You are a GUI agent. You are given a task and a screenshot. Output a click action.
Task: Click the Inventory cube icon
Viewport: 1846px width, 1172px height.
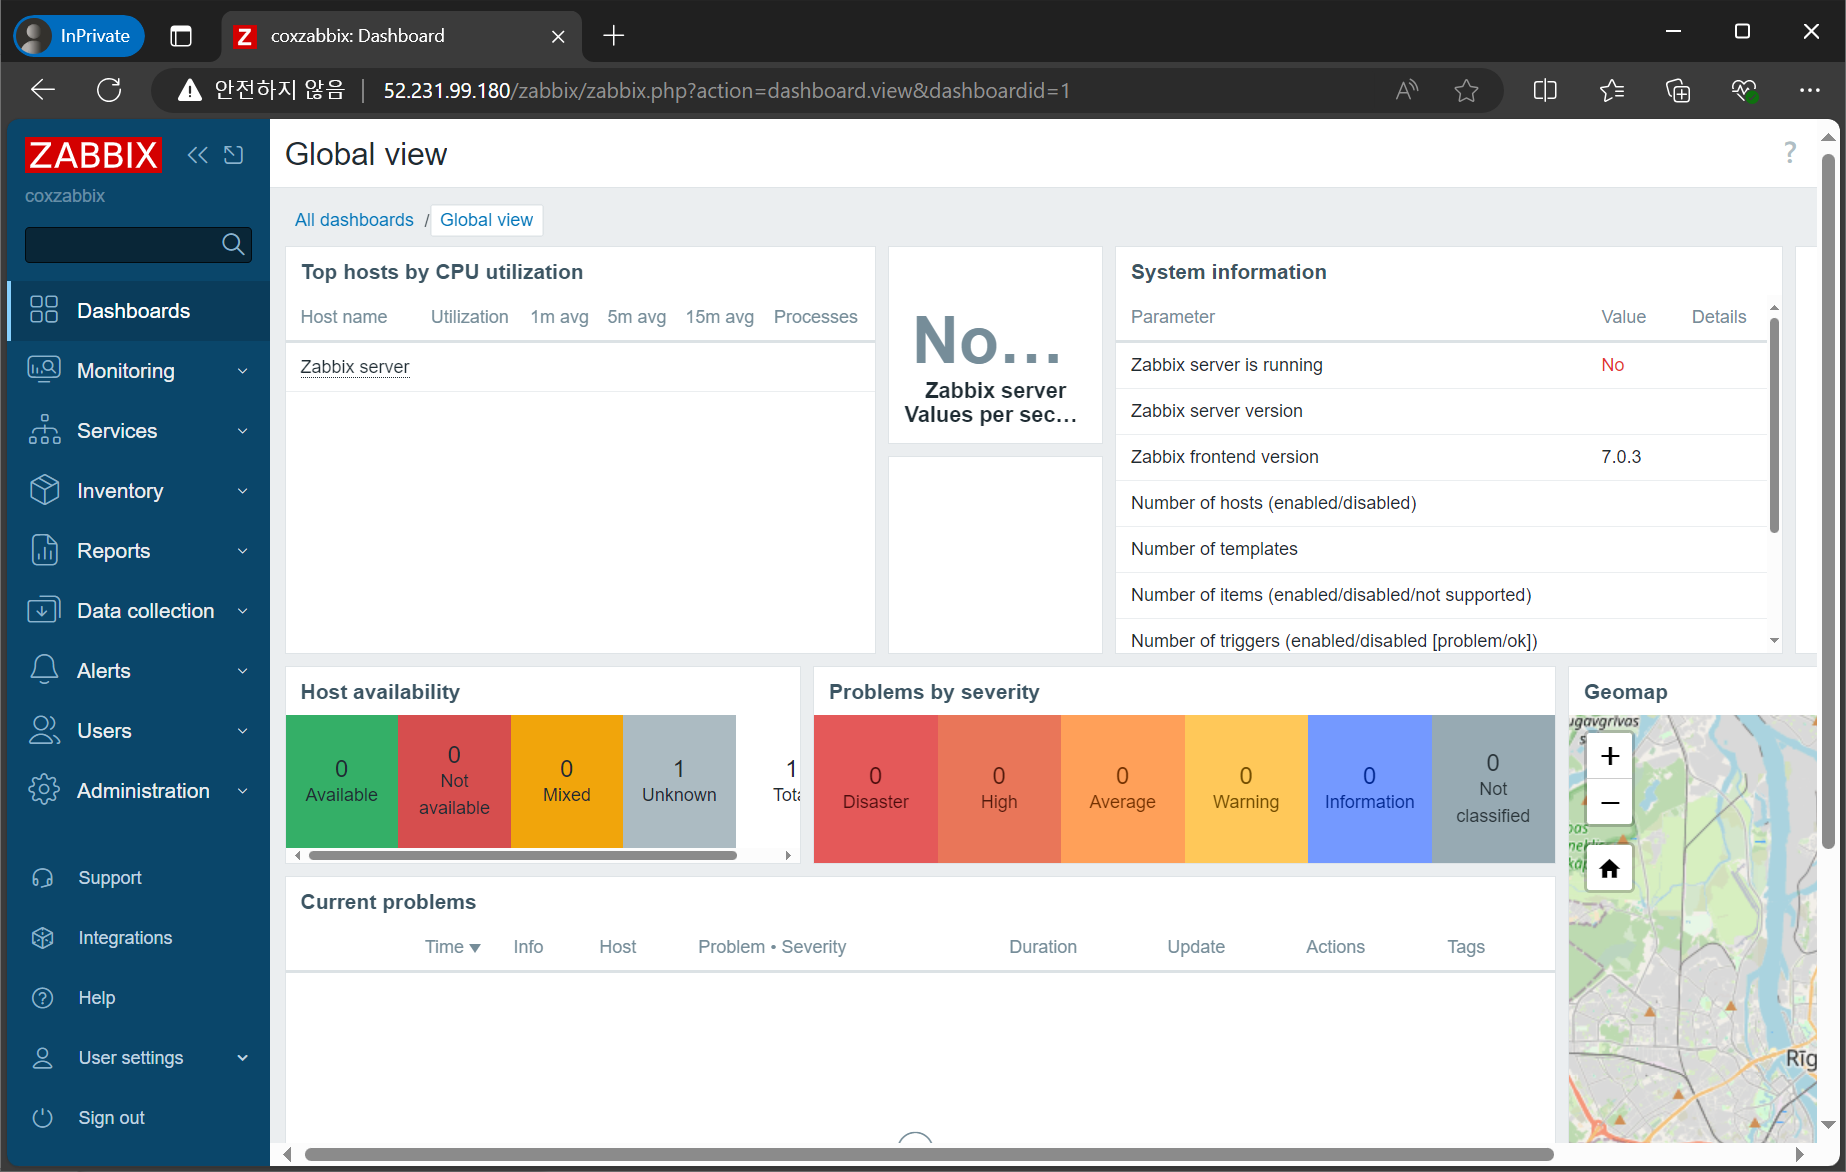coord(44,490)
